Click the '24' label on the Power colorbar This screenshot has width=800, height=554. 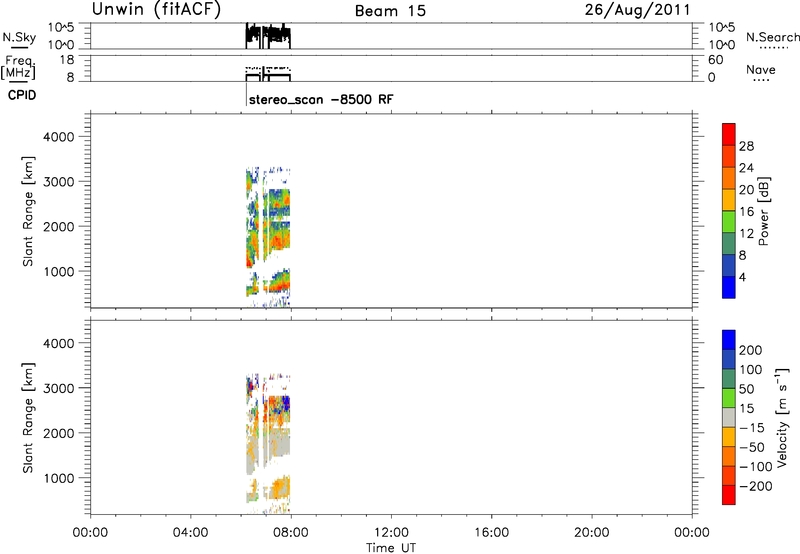tap(746, 168)
